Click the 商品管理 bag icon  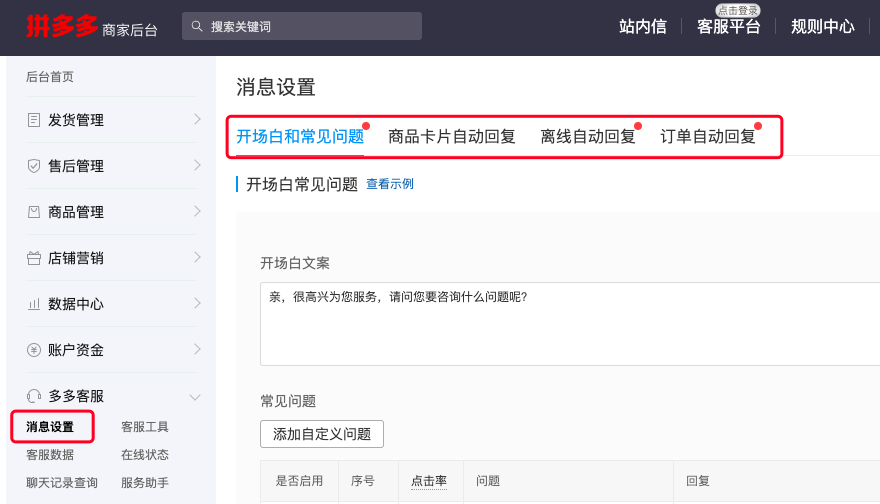(34, 212)
